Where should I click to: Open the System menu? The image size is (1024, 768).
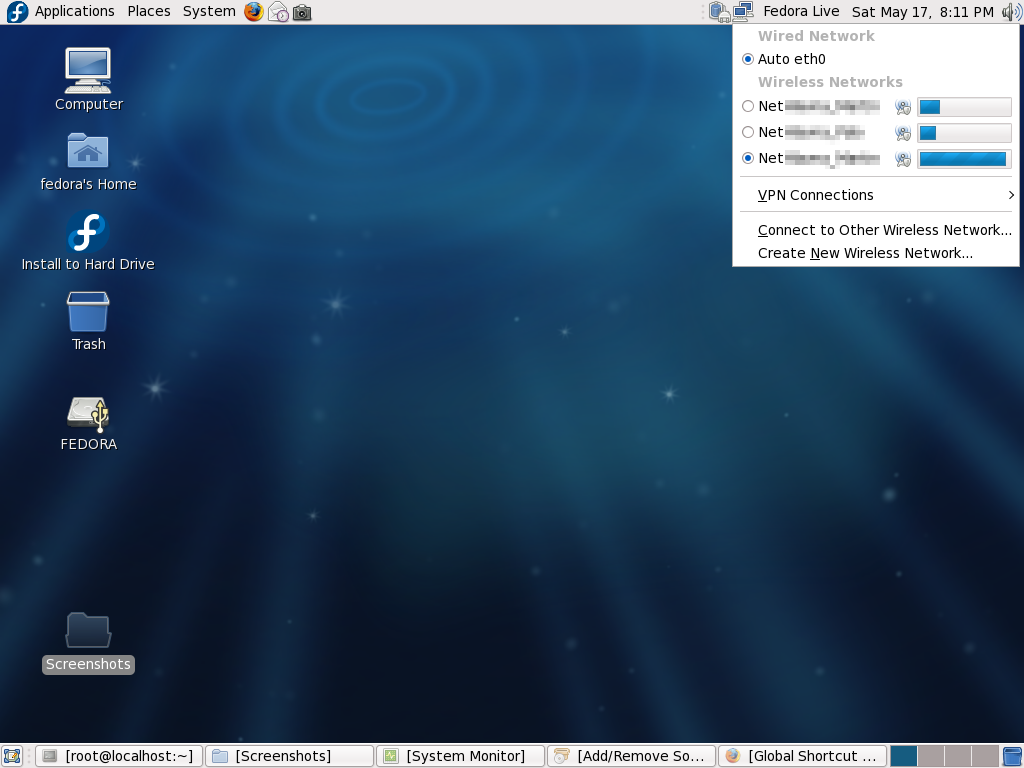tap(209, 11)
